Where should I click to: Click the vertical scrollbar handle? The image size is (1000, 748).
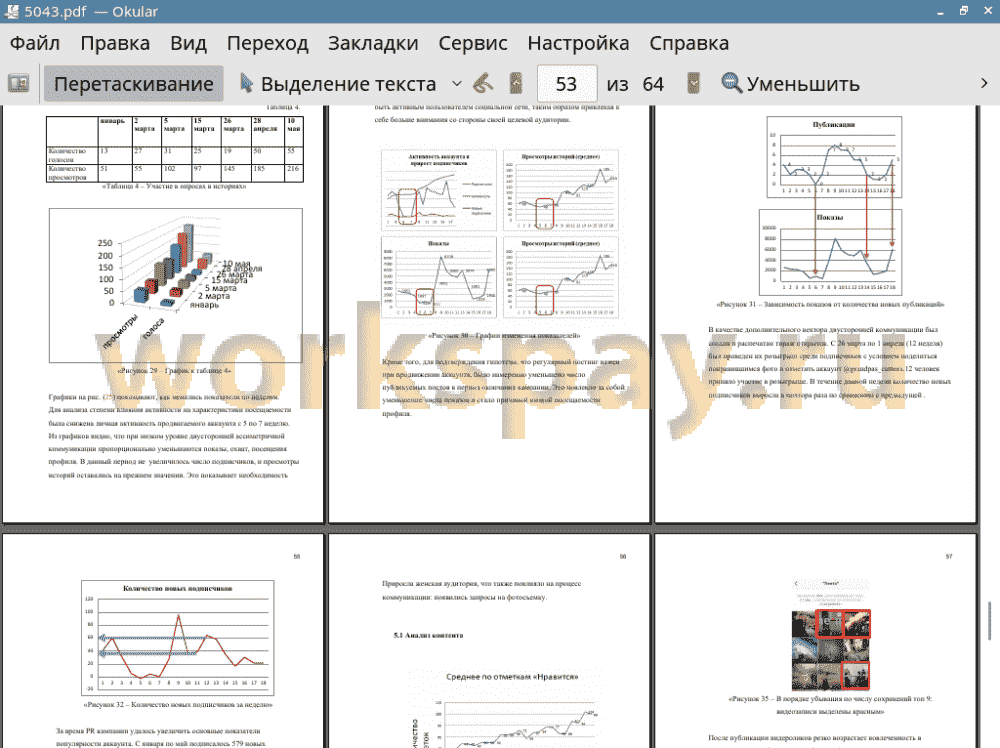(x=990, y=620)
